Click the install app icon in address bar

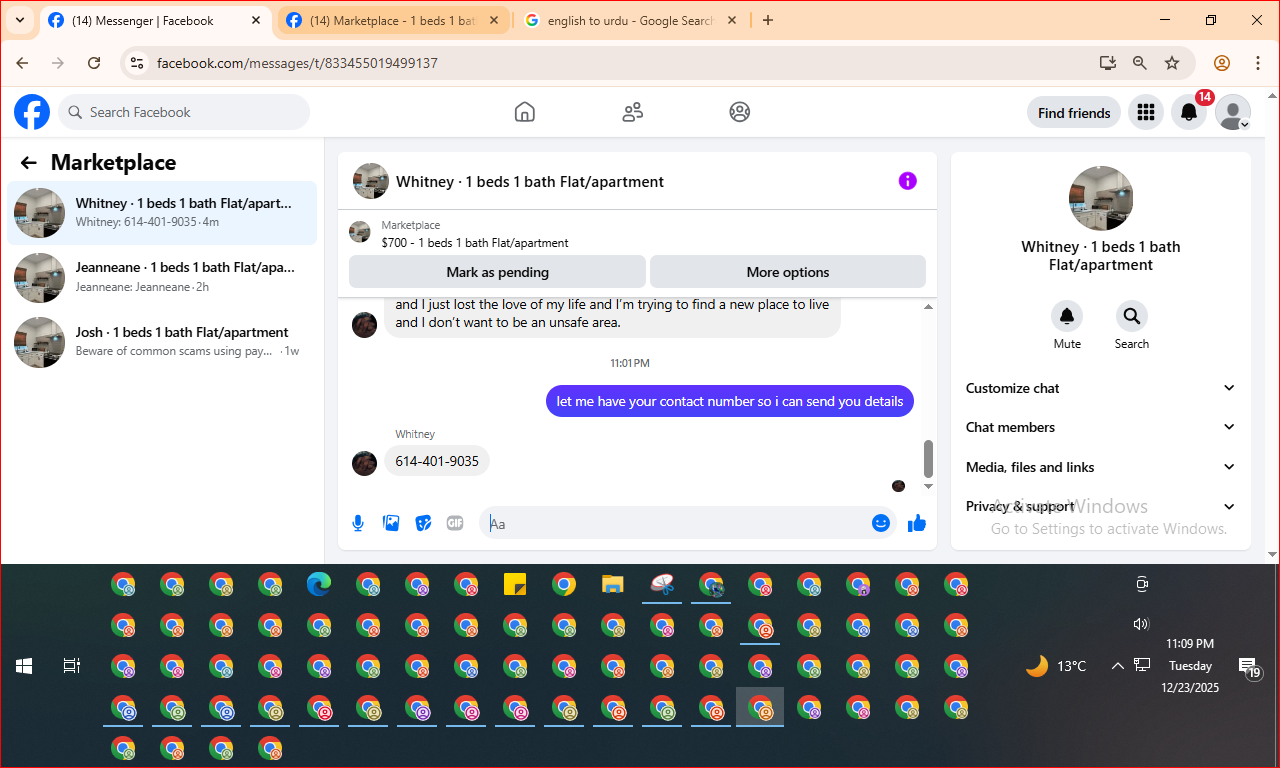click(1107, 63)
